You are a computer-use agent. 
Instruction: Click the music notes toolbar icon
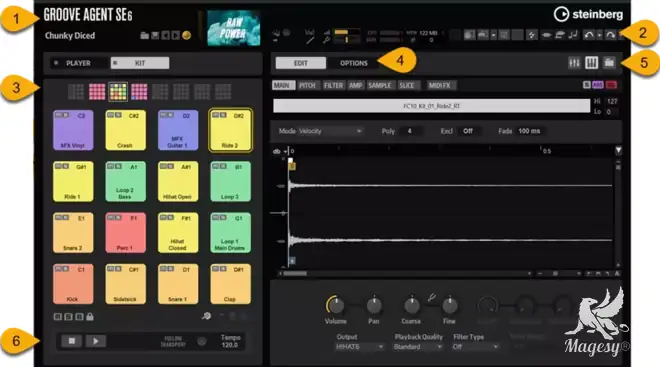tap(573, 35)
